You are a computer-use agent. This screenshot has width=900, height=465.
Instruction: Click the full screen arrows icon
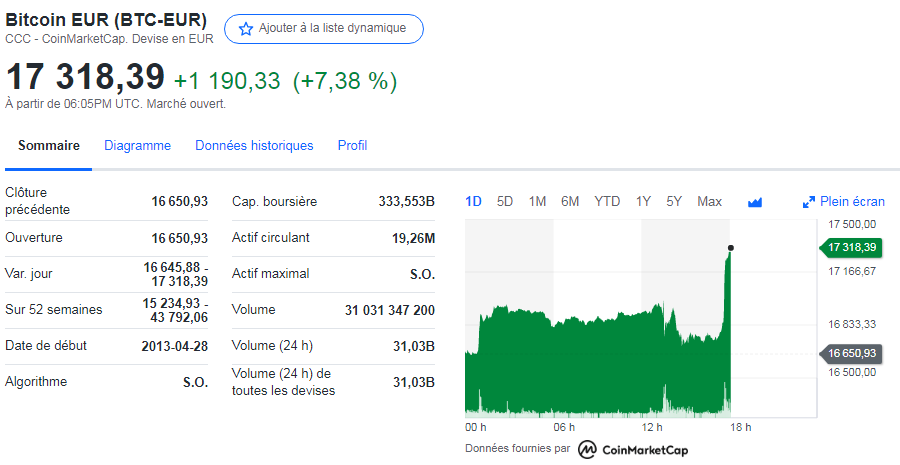tap(809, 202)
